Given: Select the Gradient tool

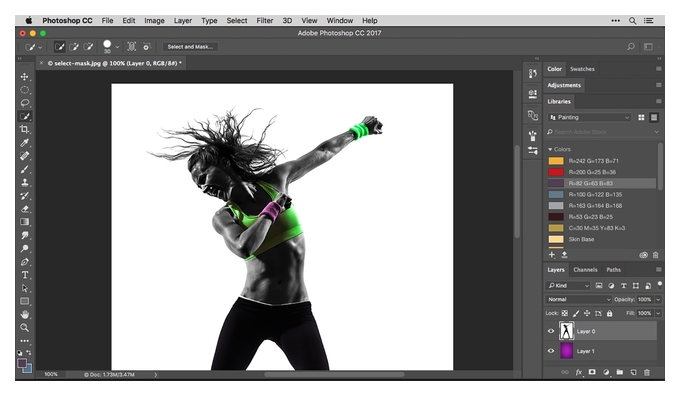Looking at the screenshot, I should 25,222.
